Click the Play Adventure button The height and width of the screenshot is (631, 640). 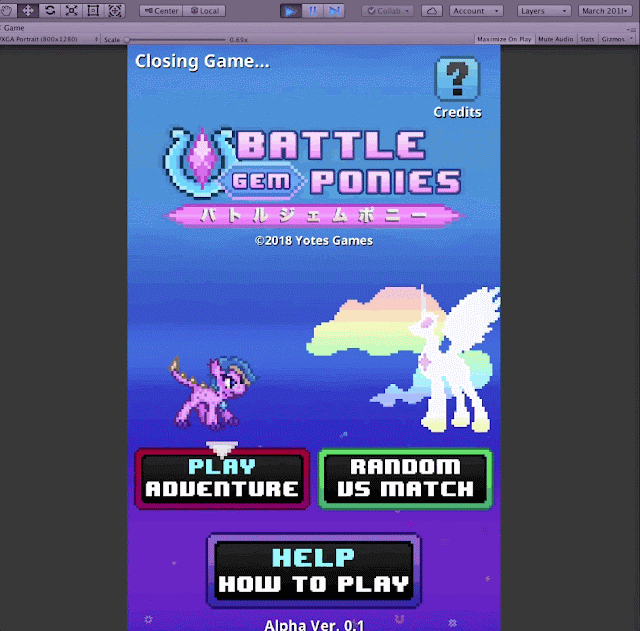tap(222, 478)
